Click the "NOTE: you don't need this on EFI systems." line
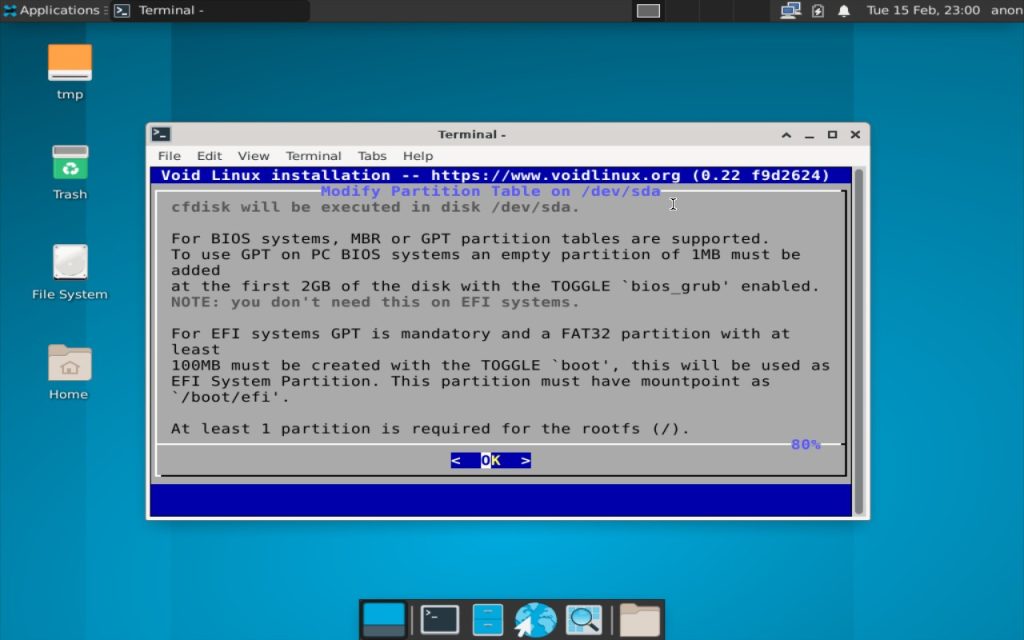1024x640 pixels. coord(375,302)
